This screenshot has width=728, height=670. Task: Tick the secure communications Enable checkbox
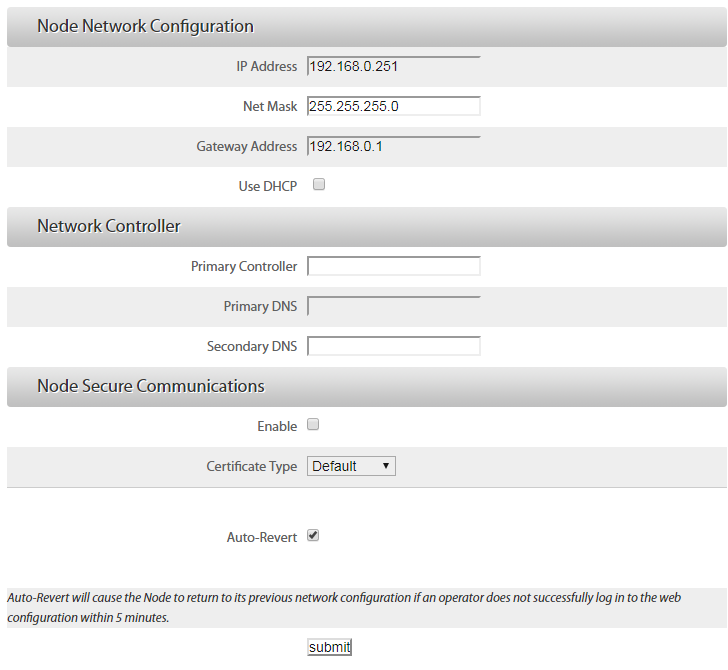point(313,425)
